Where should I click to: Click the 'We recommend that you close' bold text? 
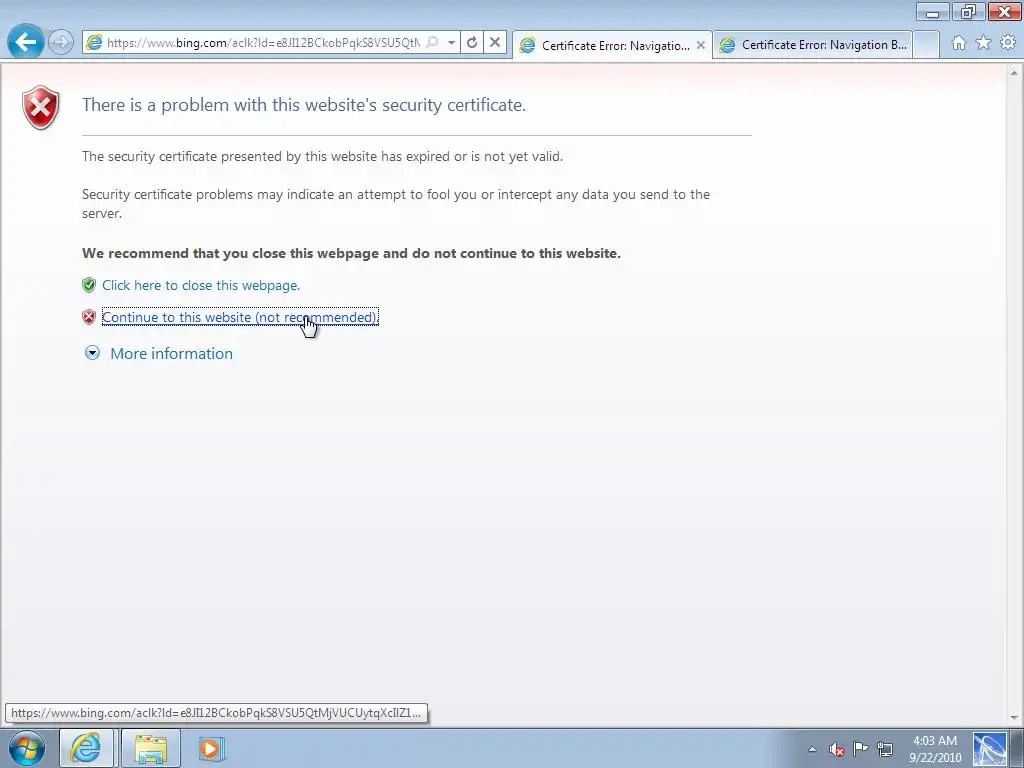tap(351, 253)
